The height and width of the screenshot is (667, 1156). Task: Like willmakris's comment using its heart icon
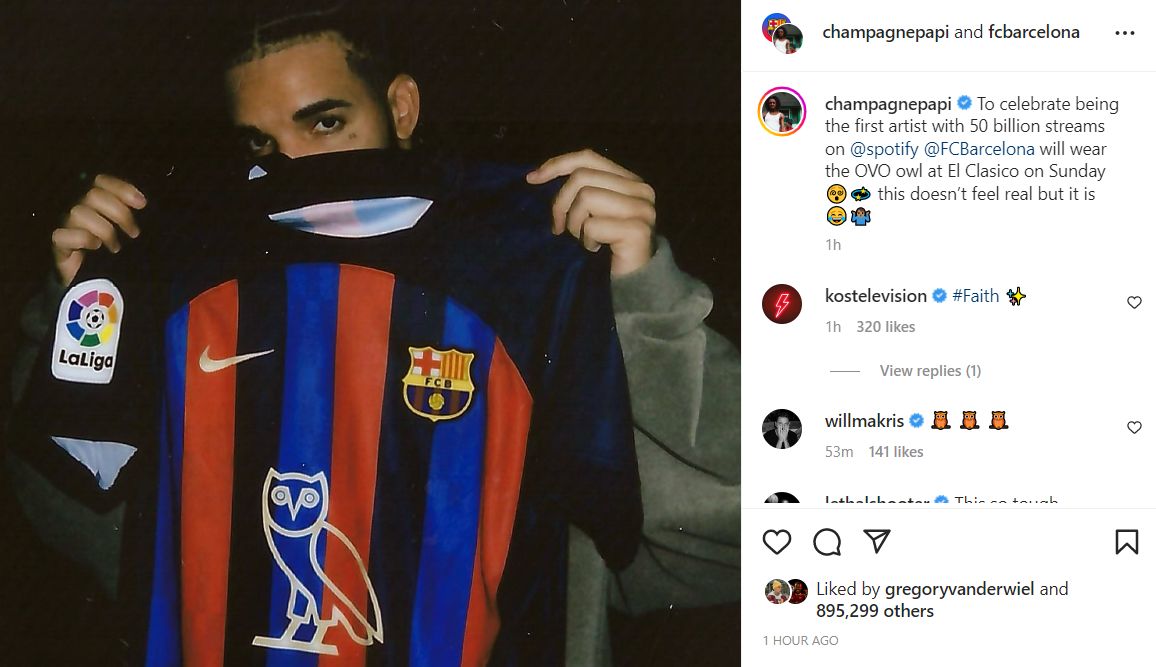point(1134,427)
